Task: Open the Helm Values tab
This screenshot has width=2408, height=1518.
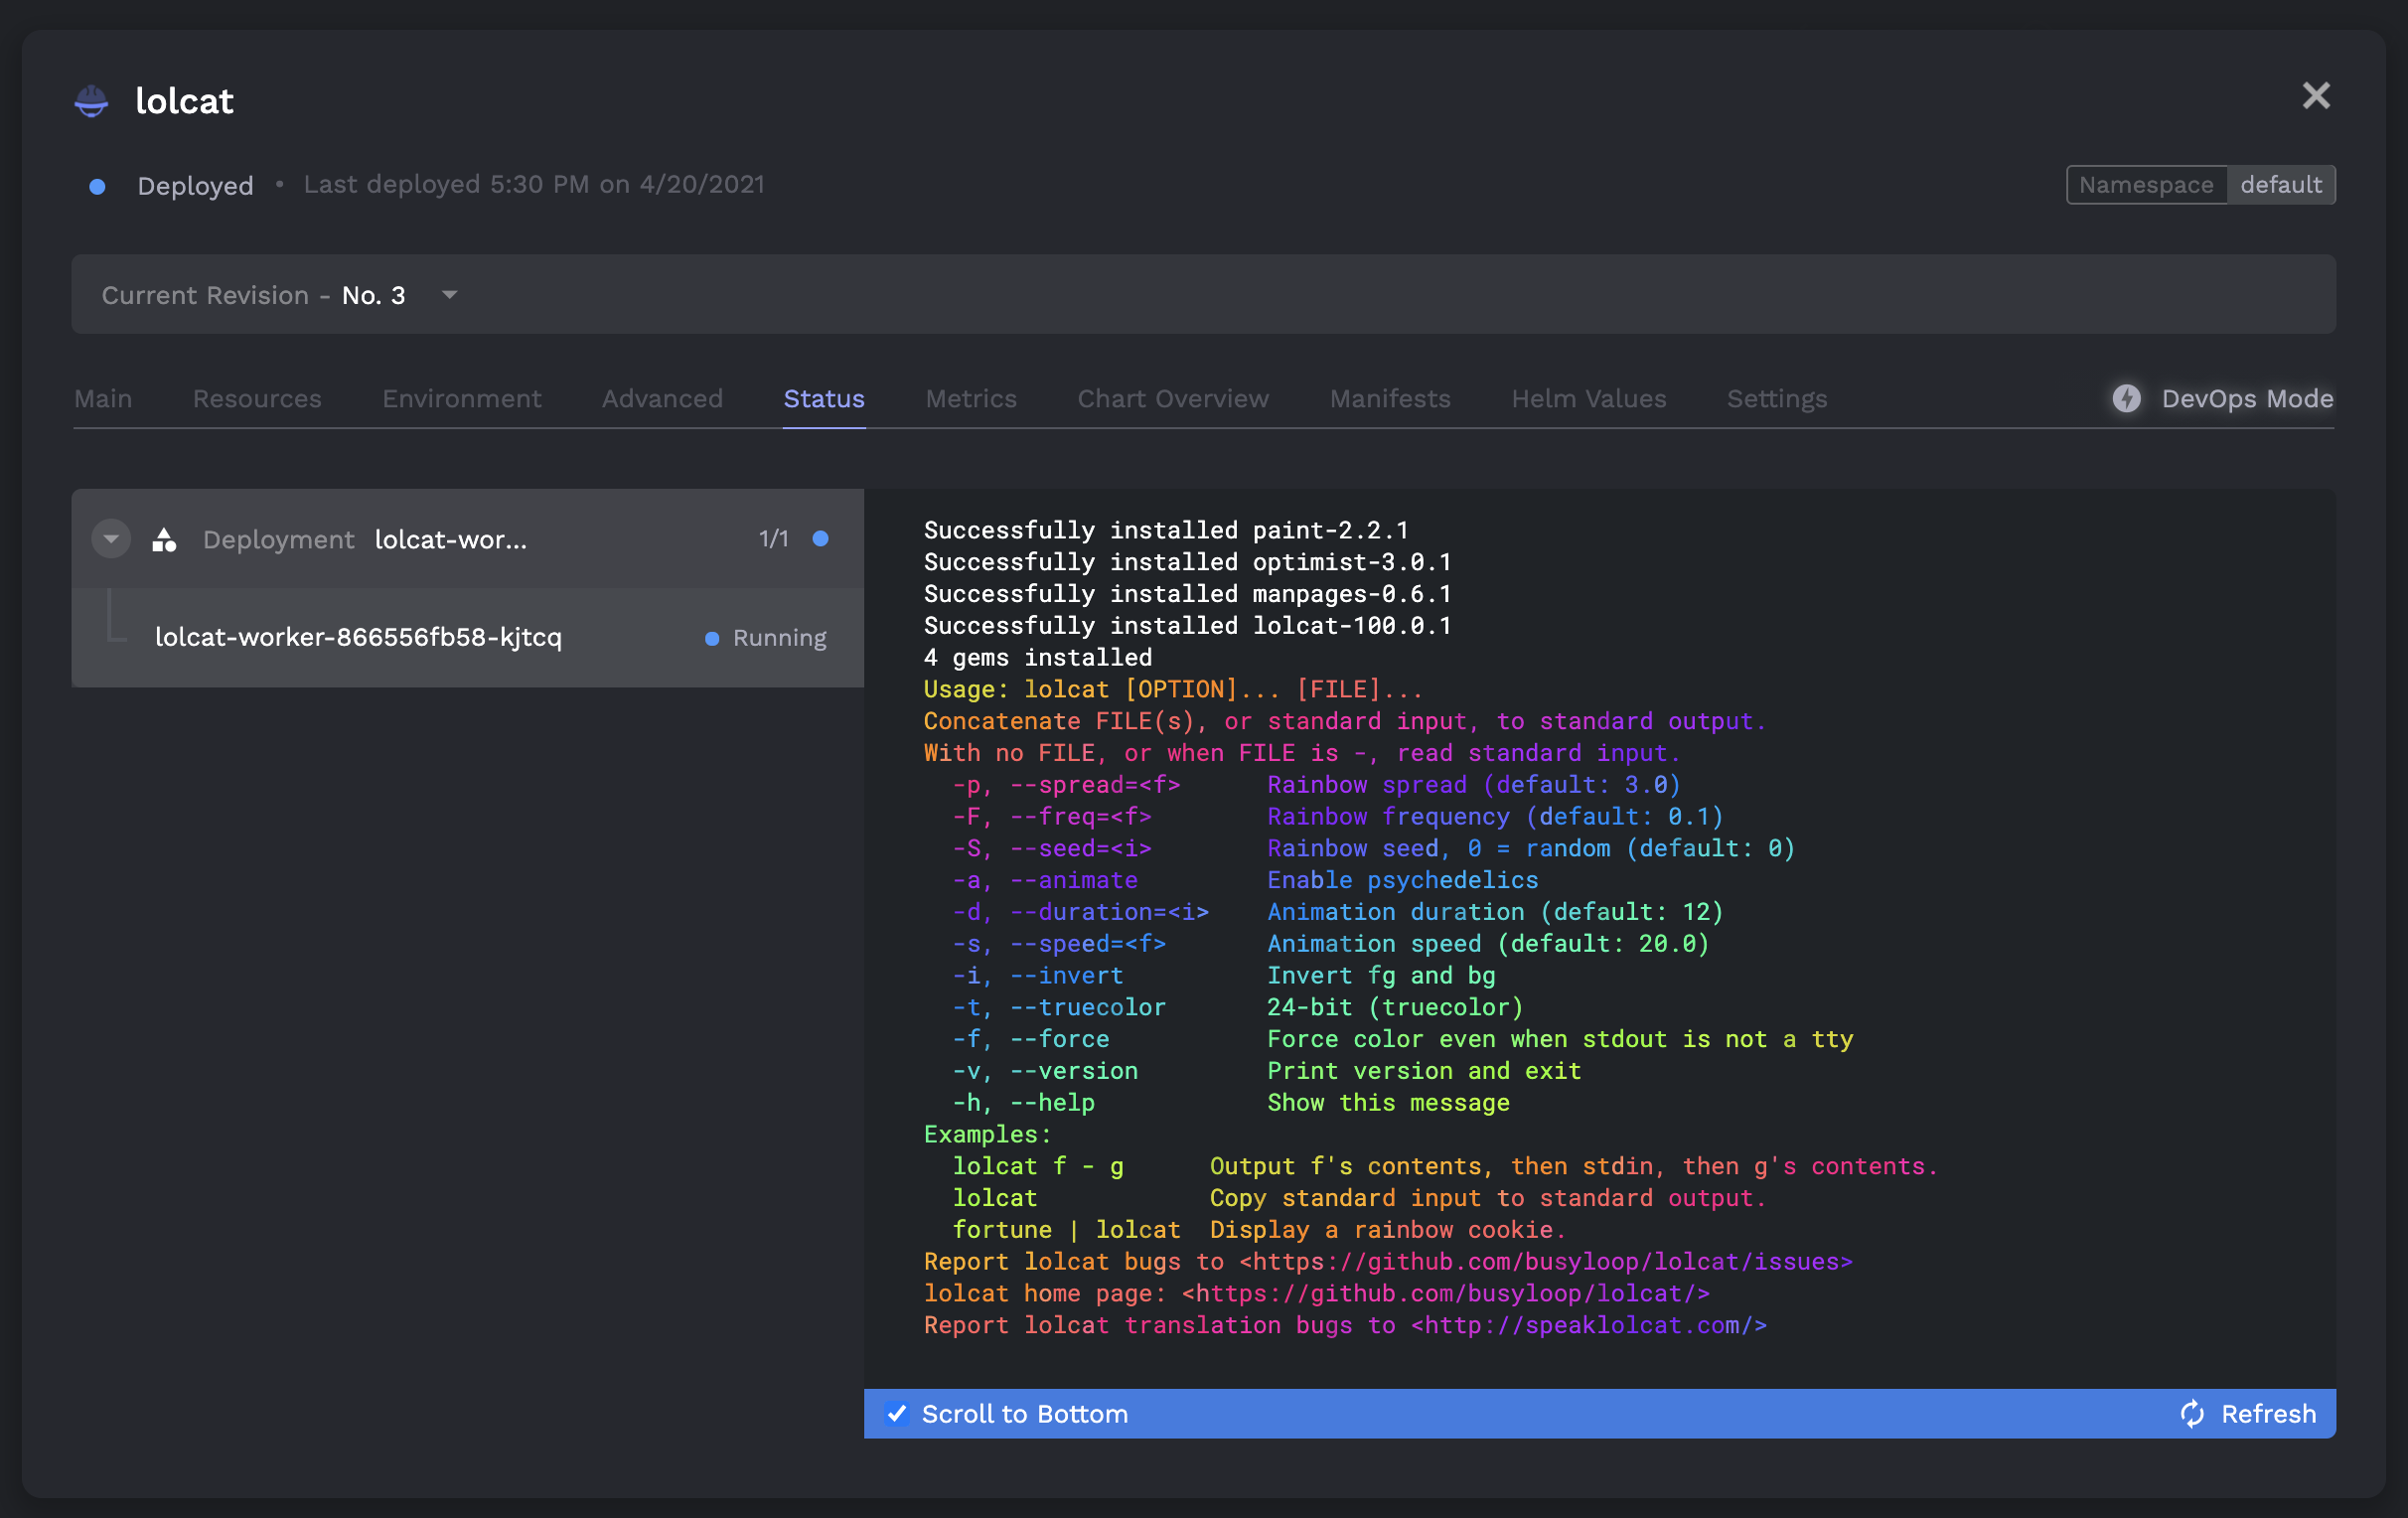Action: coord(1588,398)
